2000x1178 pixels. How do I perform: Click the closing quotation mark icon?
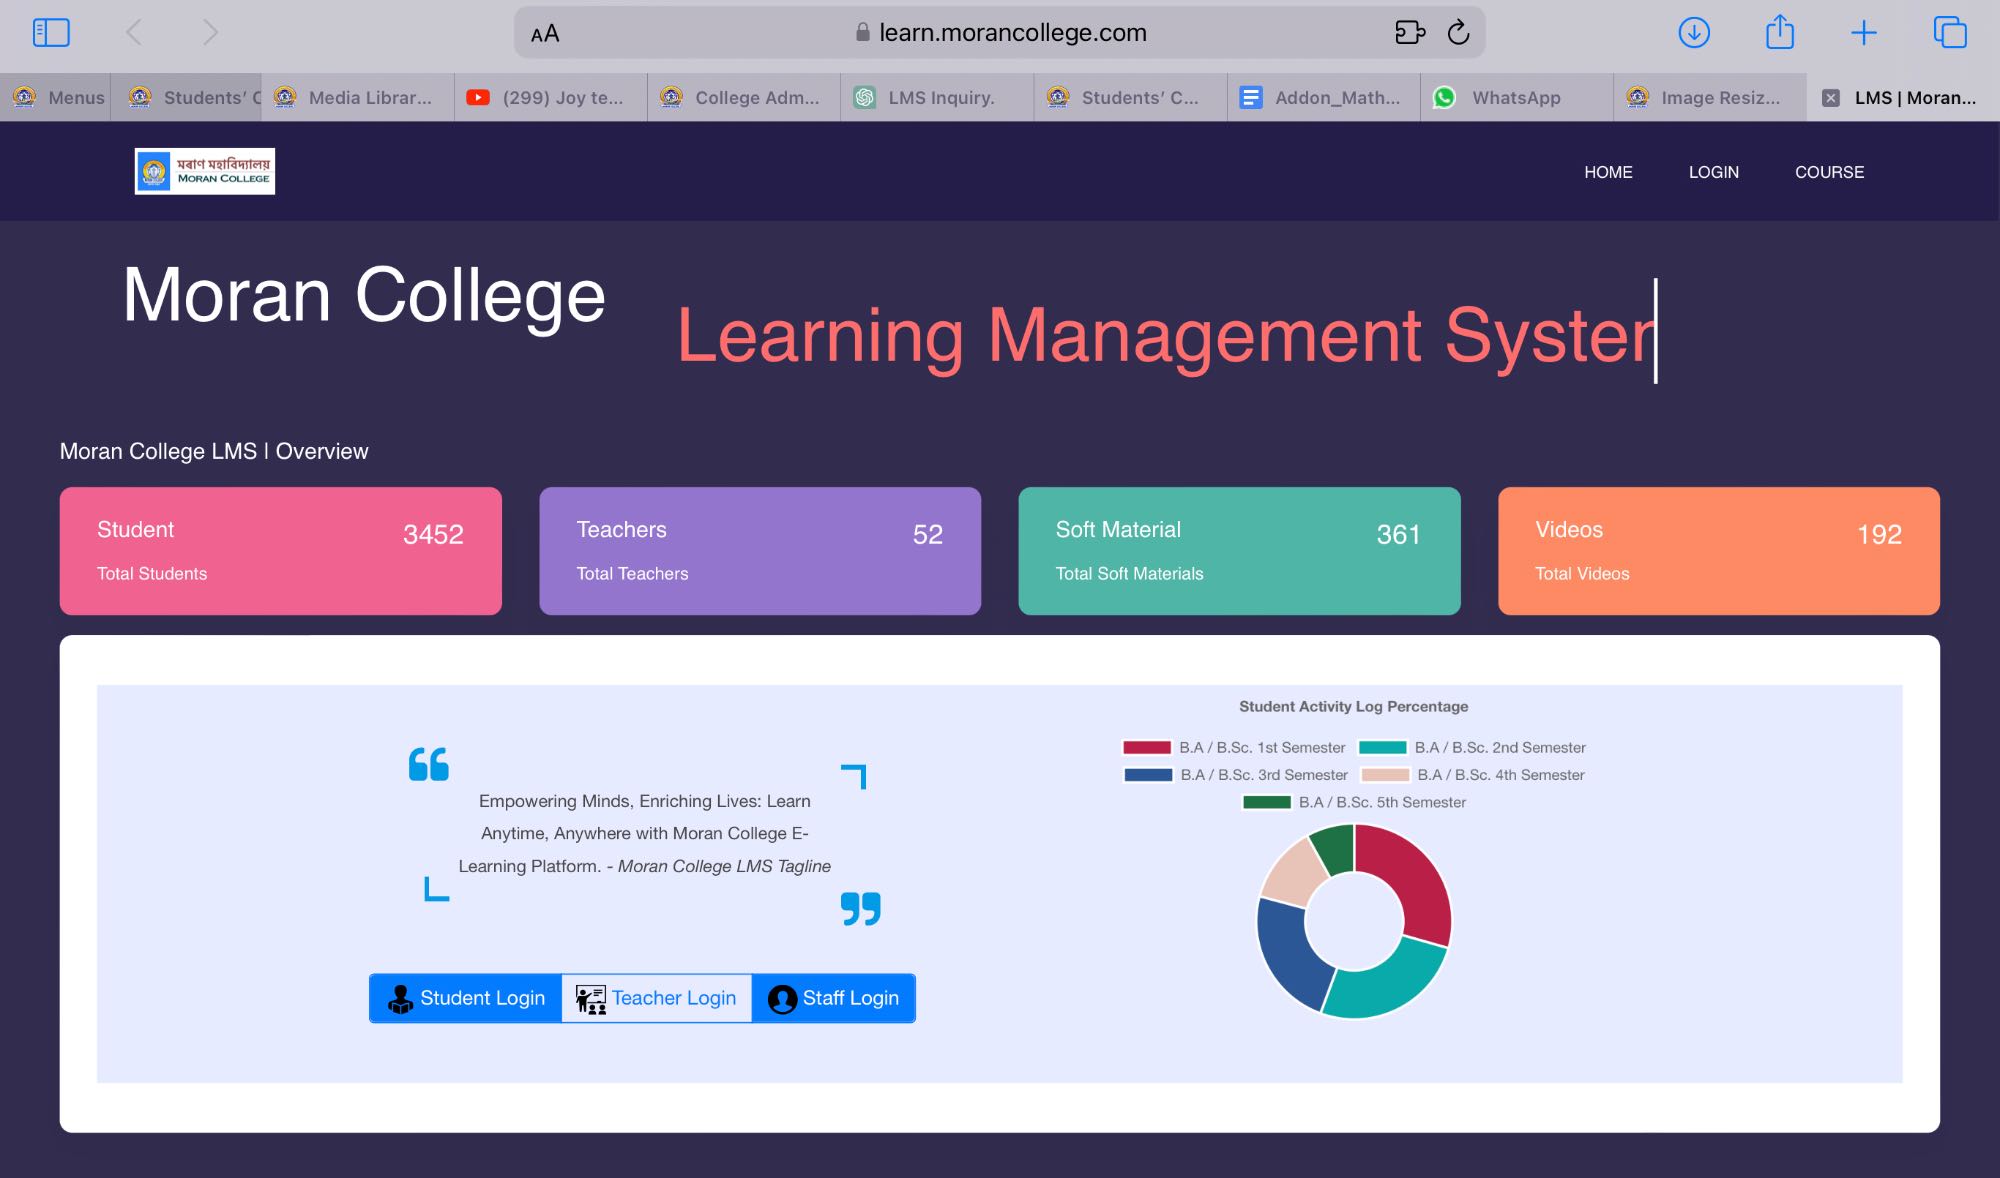coord(860,909)
